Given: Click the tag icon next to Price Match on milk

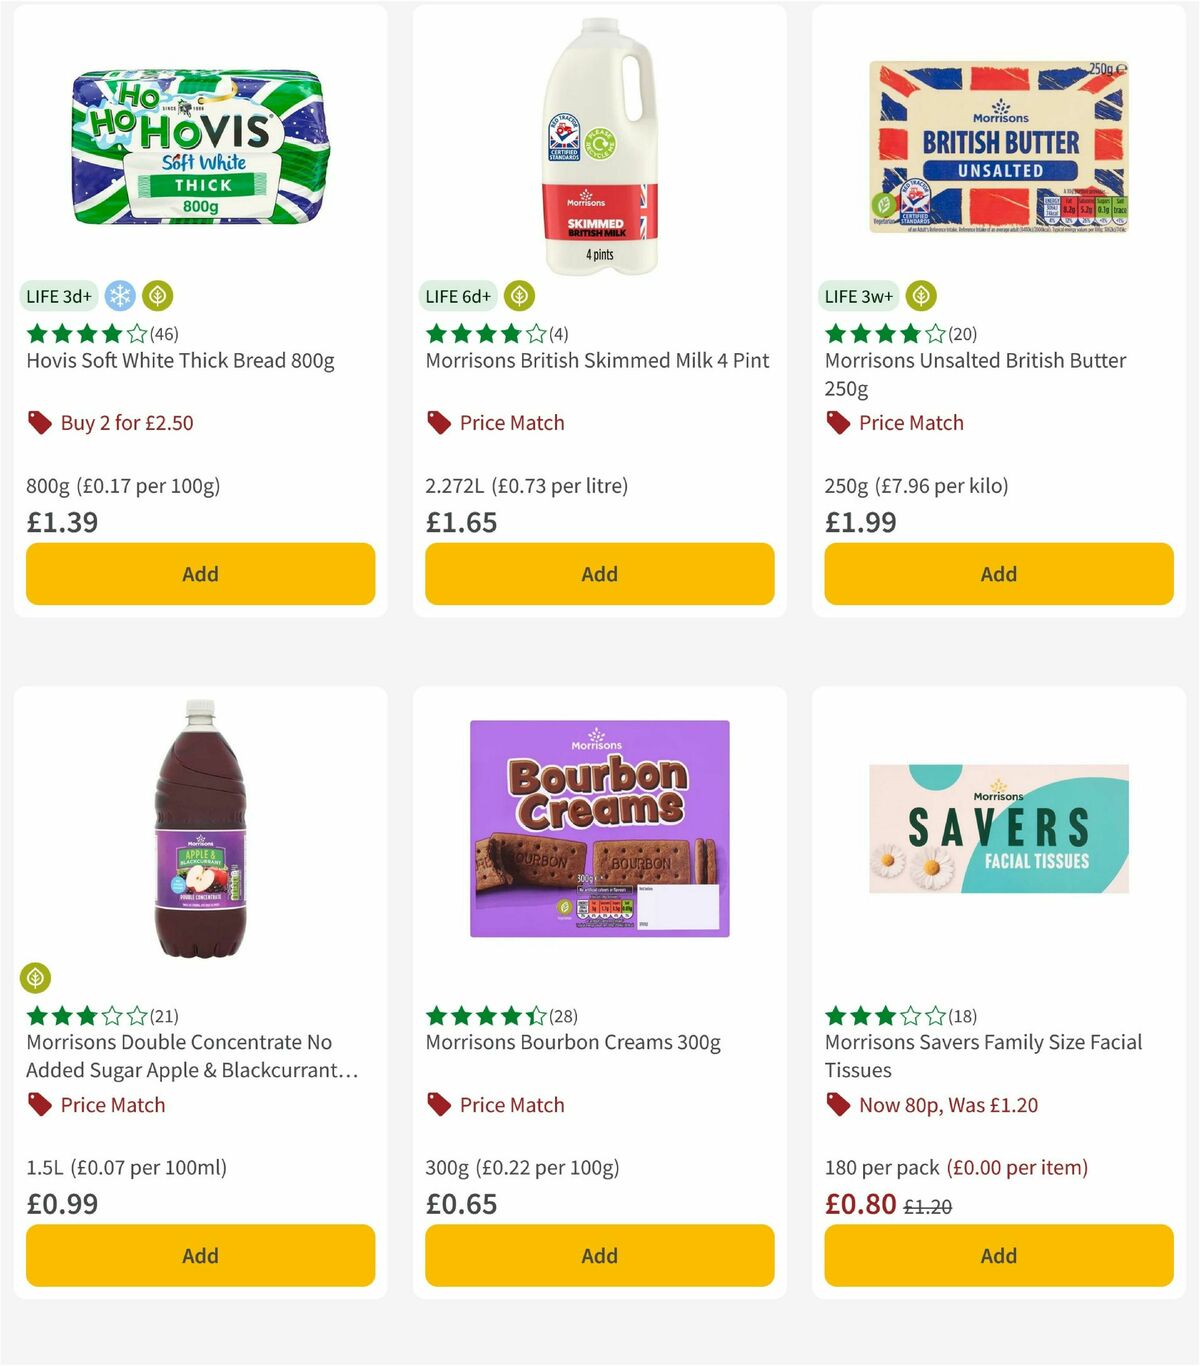Looking at the screenshot, I should click(x=438, y=423).
